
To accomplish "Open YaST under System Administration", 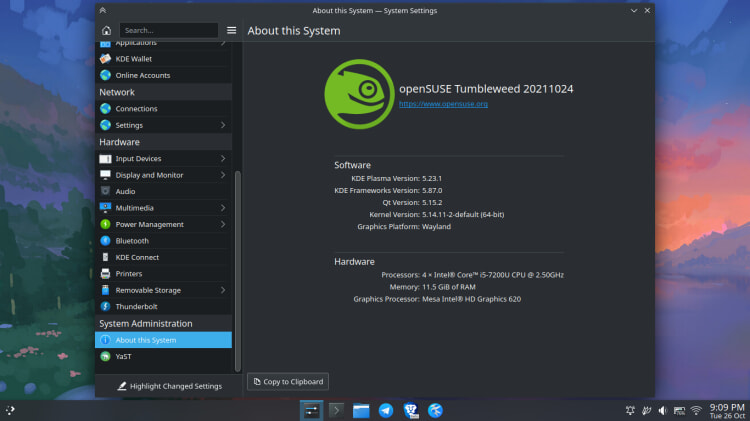I will (163, 356).
